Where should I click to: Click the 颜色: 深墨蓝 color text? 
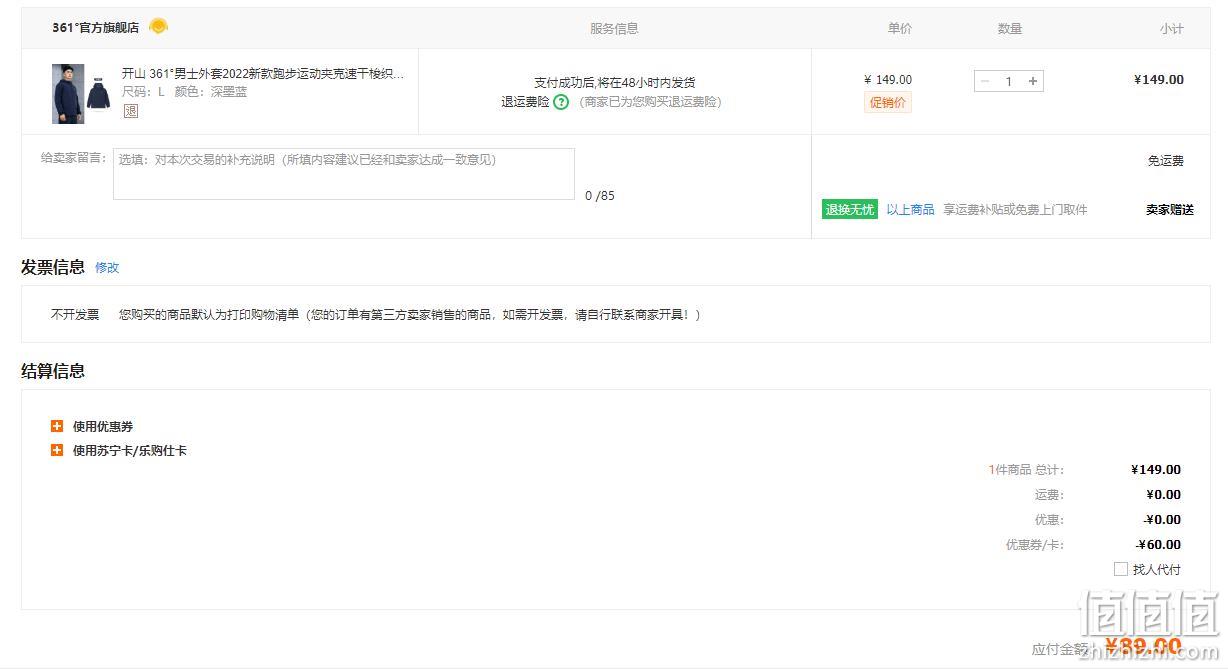pyautogui.click(x=211, y=91)
